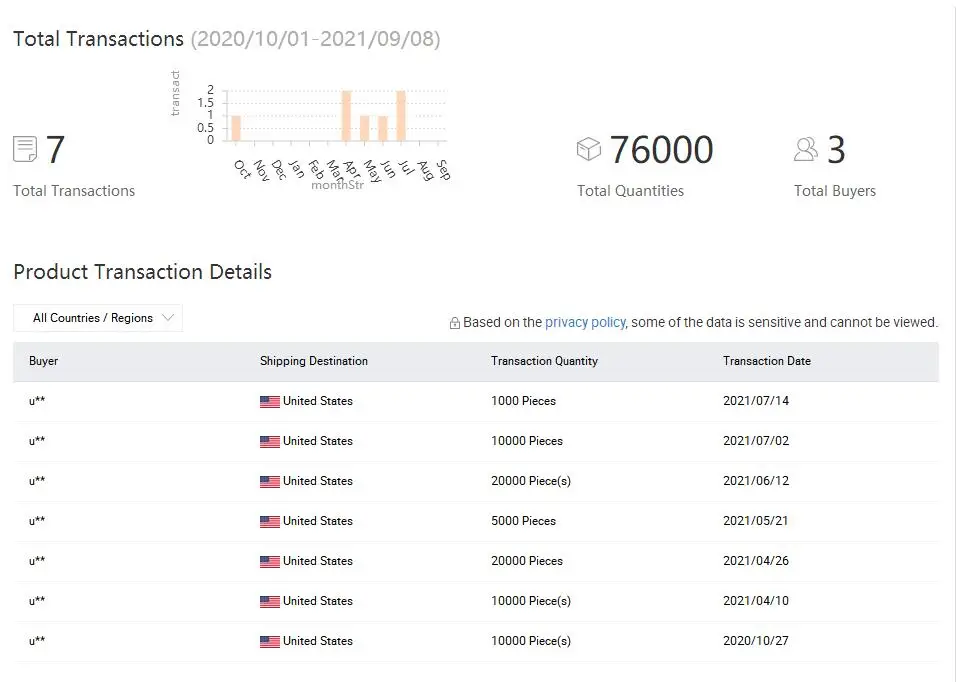Click the Shipping Destination column header

(x=314, y=361)
